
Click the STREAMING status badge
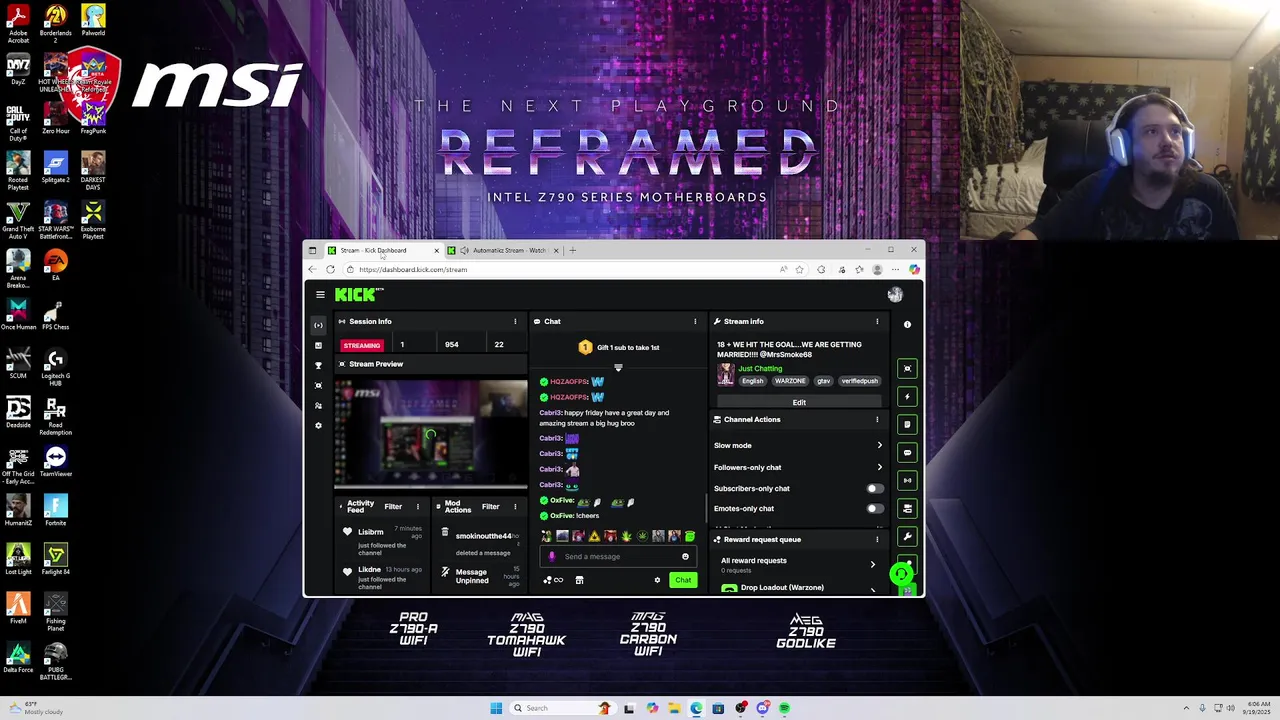coord(362,345)
